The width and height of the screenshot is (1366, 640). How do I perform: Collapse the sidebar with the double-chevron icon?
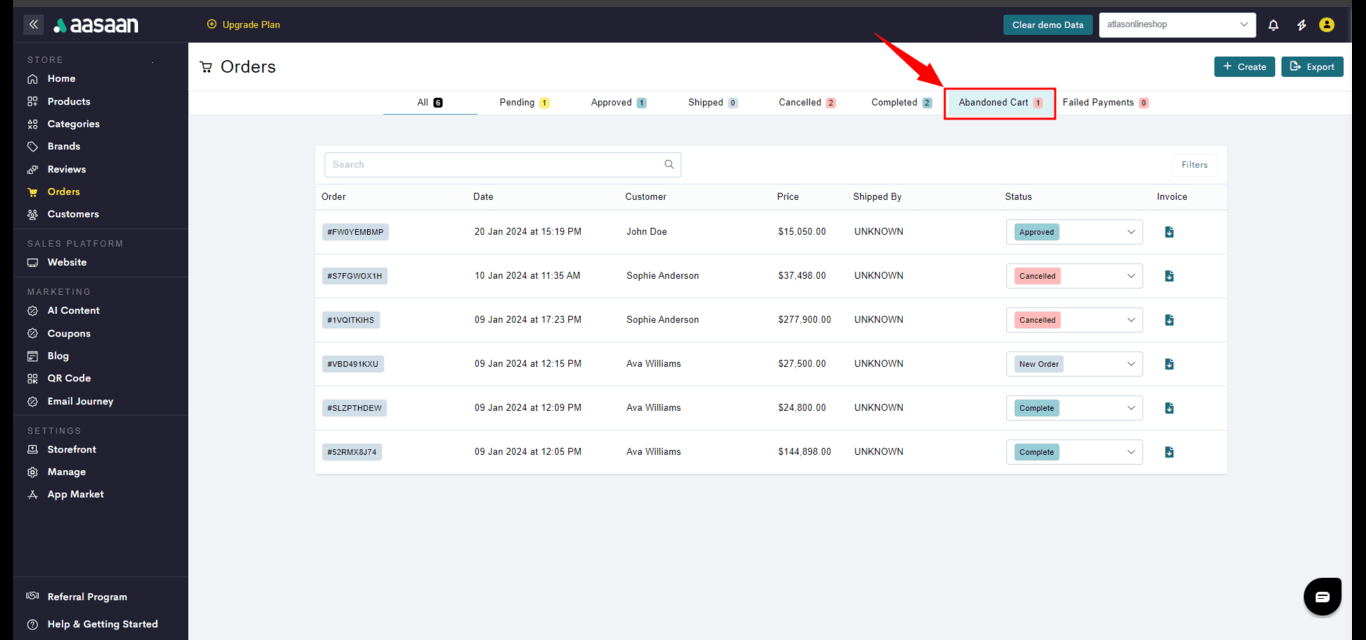[34, 25]
